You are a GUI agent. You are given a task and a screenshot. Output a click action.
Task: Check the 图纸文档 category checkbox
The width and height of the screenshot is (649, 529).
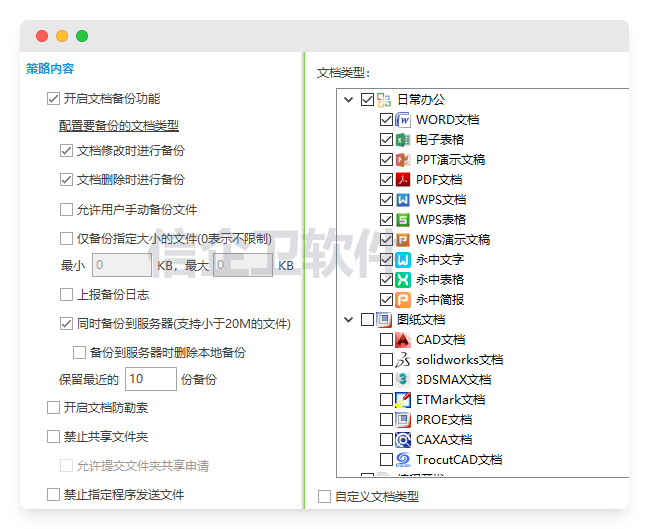pyautogui.click(x=367, y=320)
